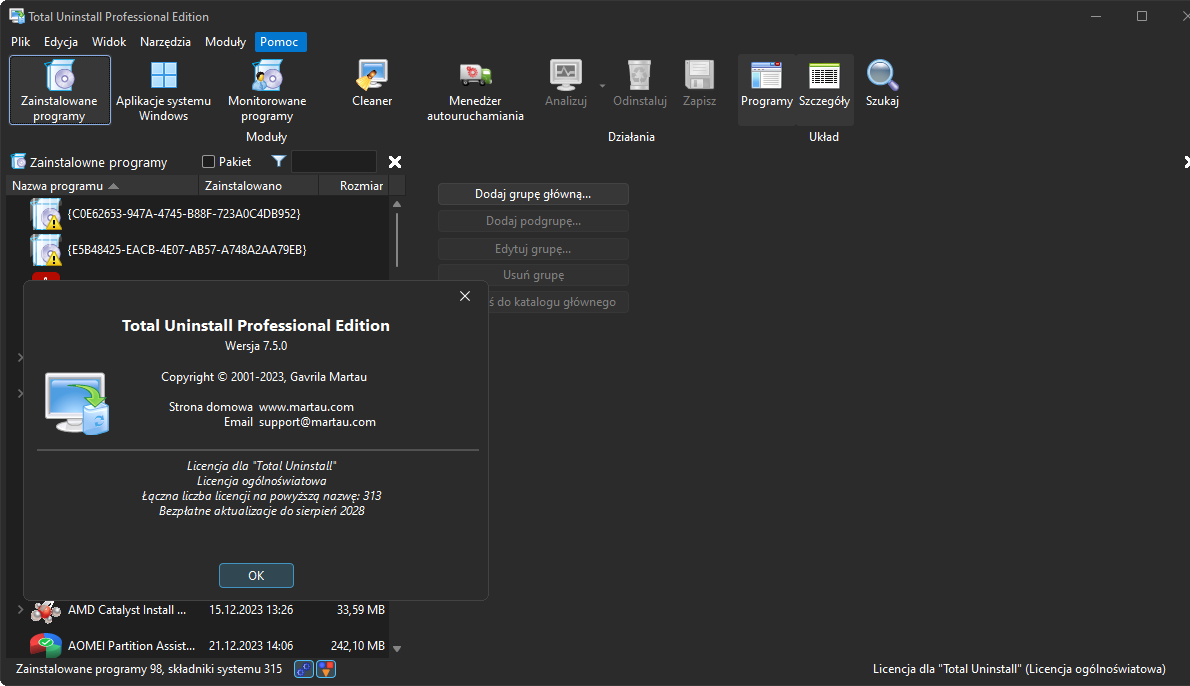1190x686 pixels.
Task: Click second status bar shield icon
Action: click(x=326, y=669)
